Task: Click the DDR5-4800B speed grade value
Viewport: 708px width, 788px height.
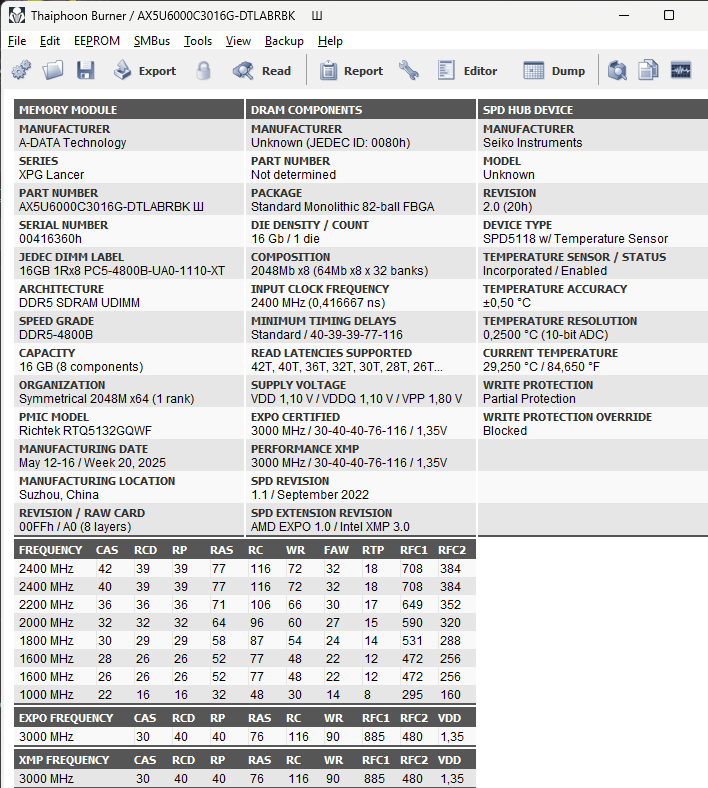Action: pos(56,335)
